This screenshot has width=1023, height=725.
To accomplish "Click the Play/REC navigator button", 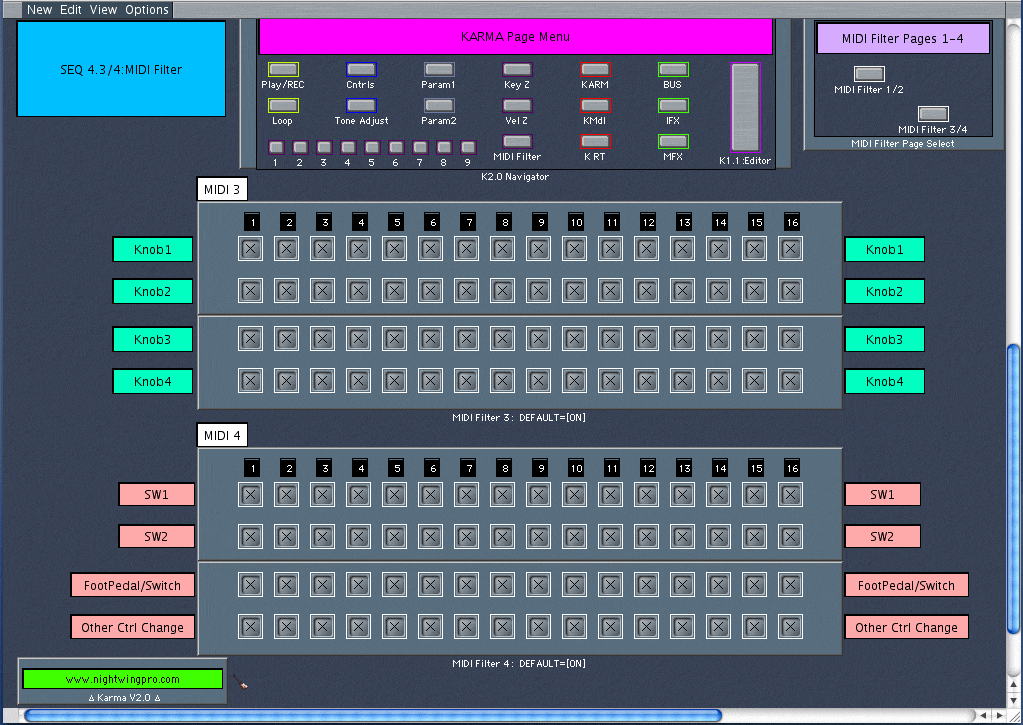I will (283, 70).
